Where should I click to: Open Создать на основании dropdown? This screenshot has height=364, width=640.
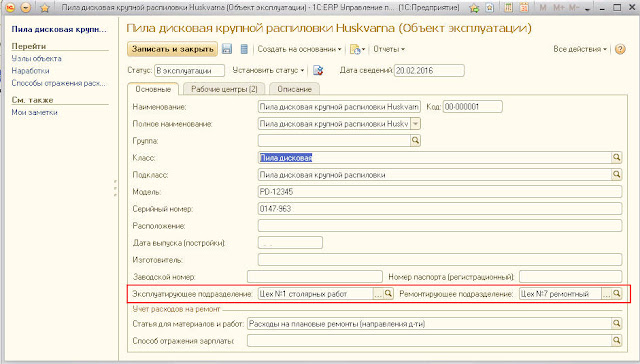[x=299, y=49]
